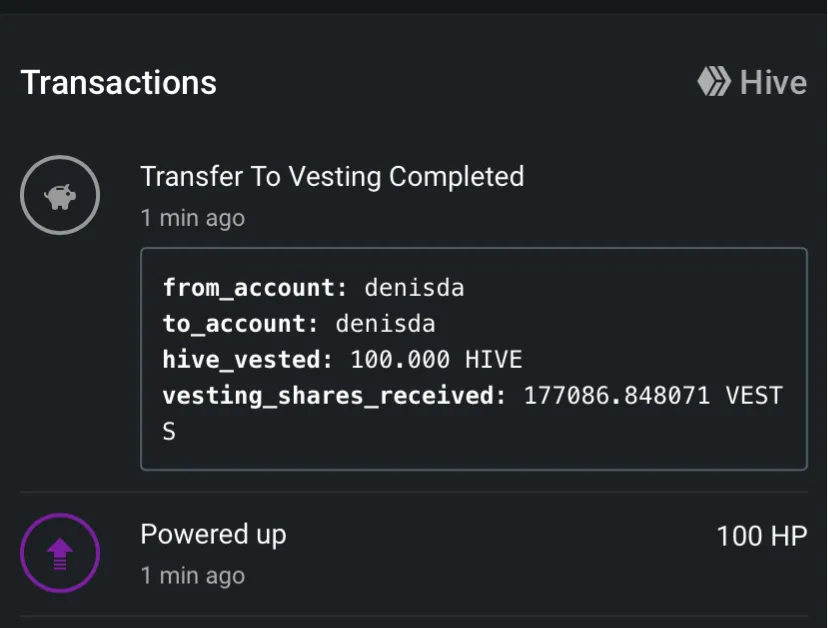Click the Hive logo icon
The height and width of the screenshot is (628, 828).
[x=713, y=81]
